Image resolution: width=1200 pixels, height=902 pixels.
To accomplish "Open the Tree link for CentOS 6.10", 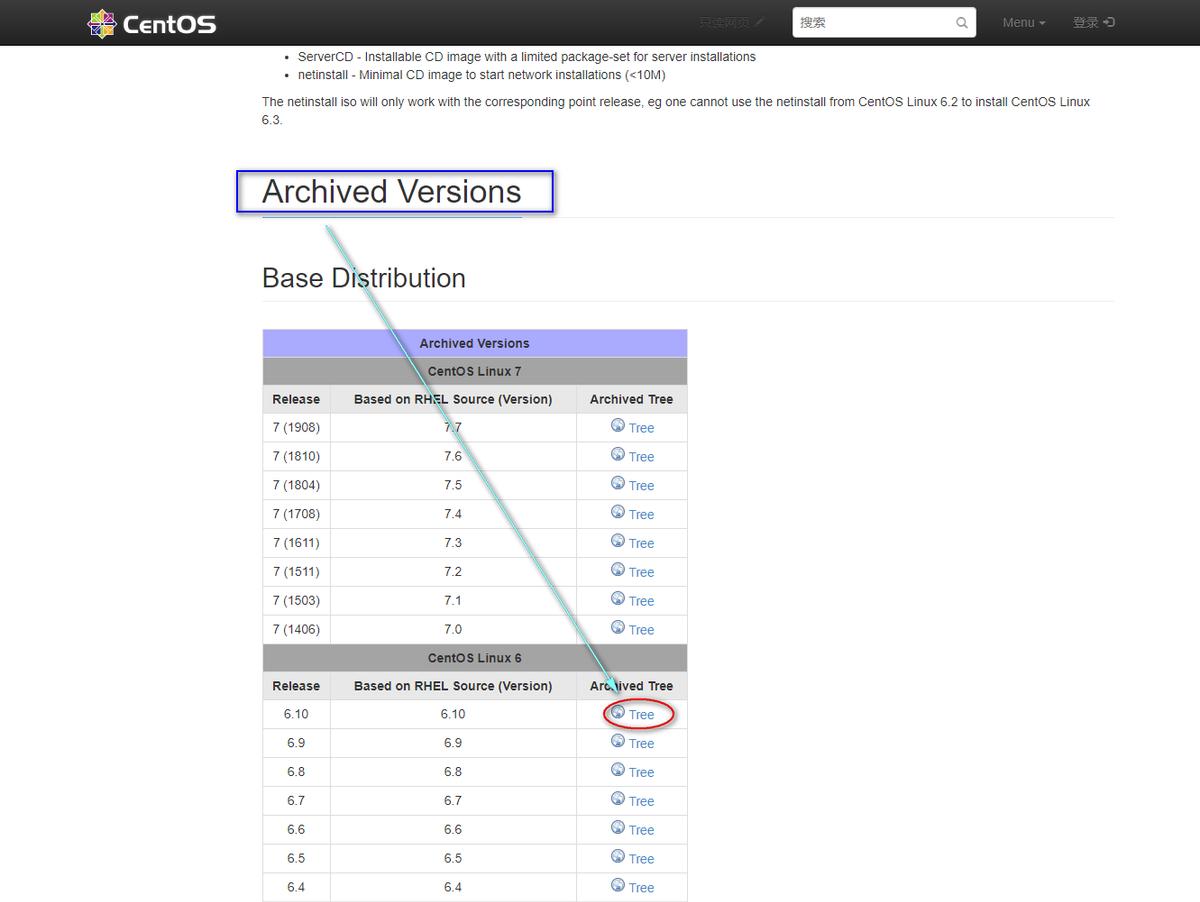I will [x=641, y=715].
